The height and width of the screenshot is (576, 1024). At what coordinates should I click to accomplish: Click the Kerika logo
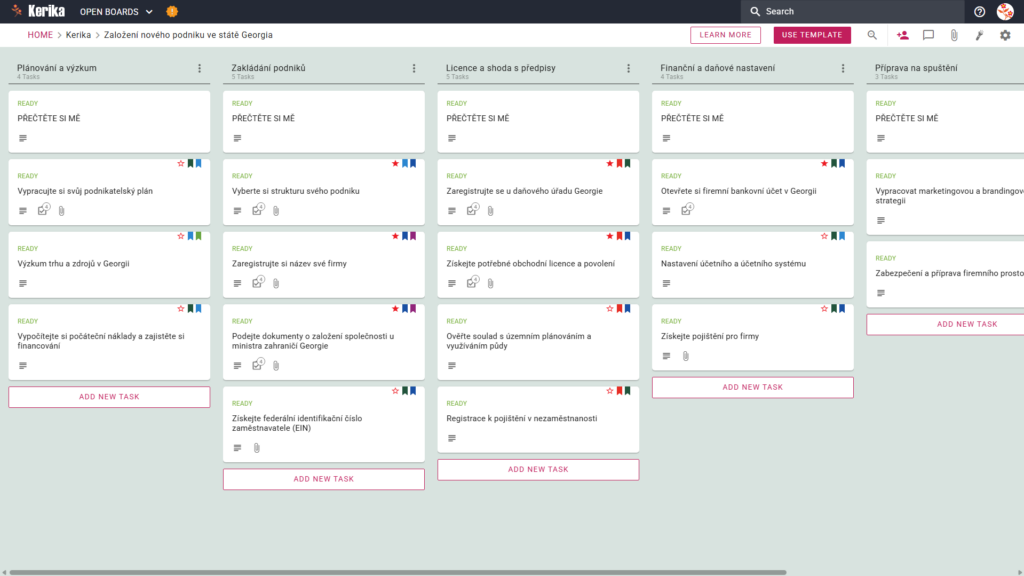[39, 11]
